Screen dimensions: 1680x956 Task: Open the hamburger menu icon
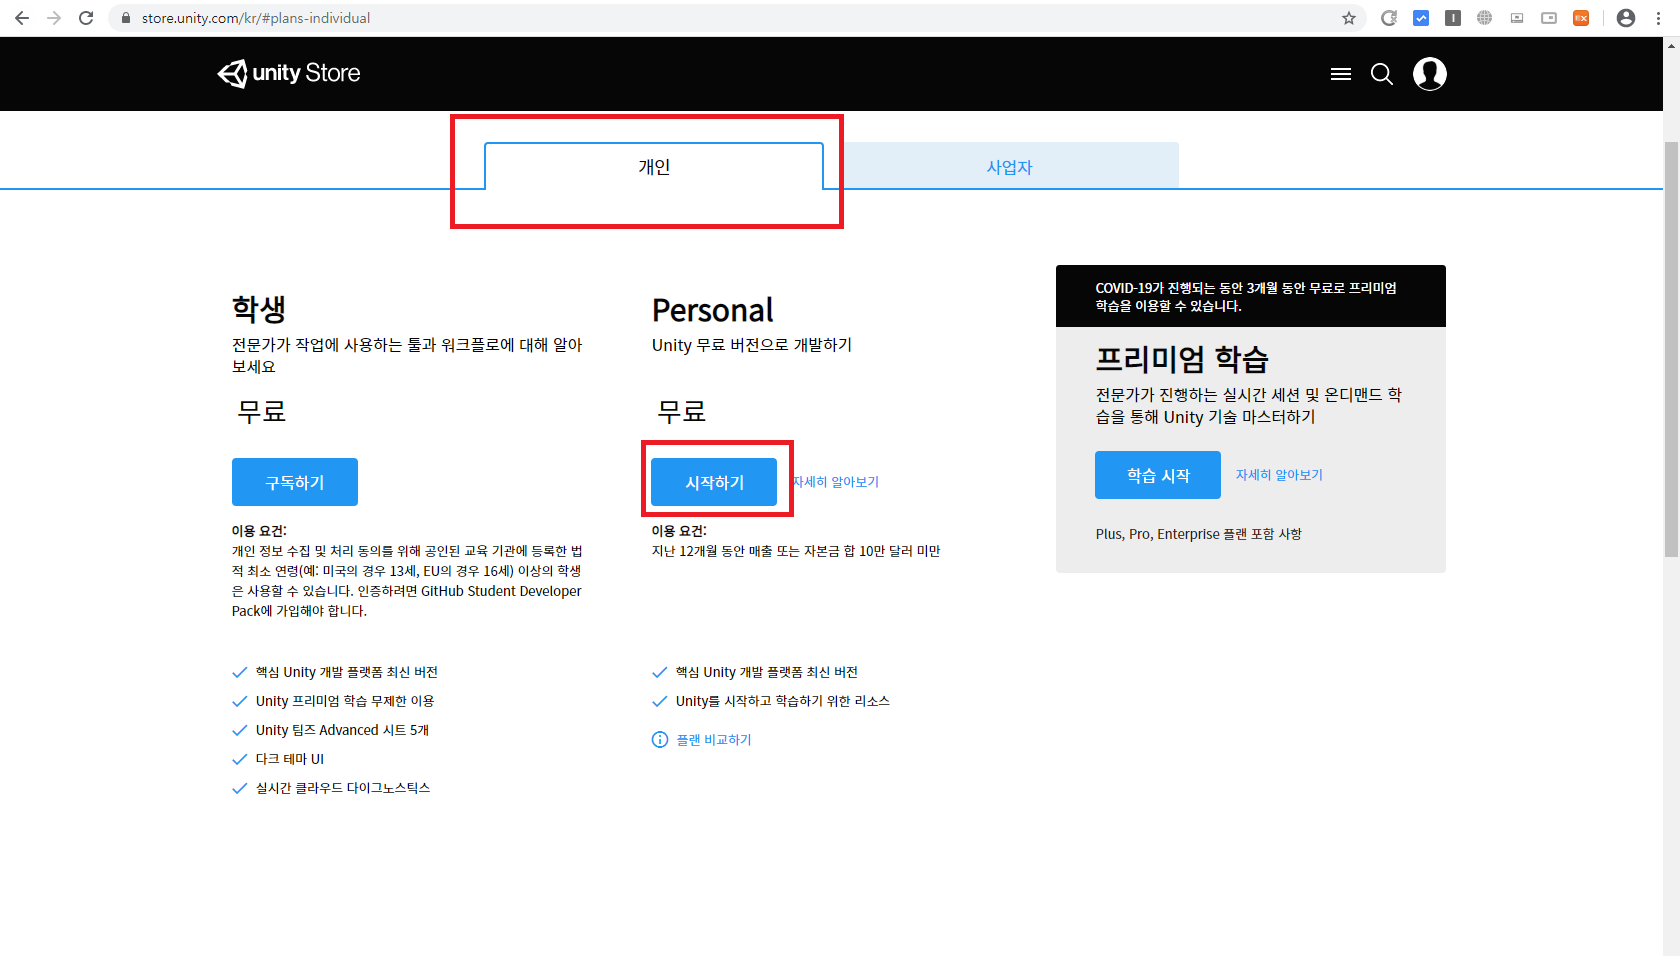(1341, 74)
